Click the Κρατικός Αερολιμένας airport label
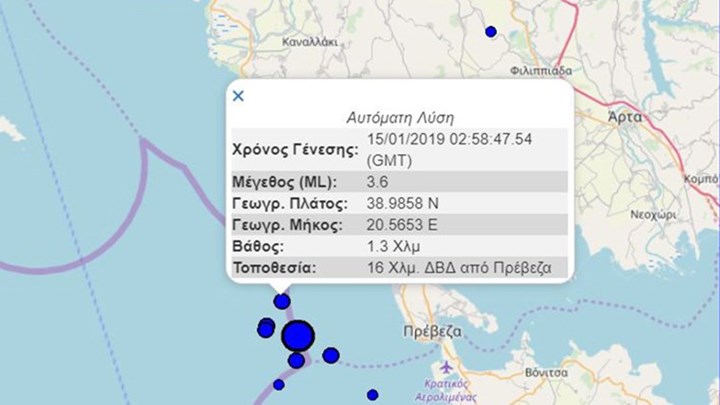This screenshot has width=720, height=405. point(446,390)
